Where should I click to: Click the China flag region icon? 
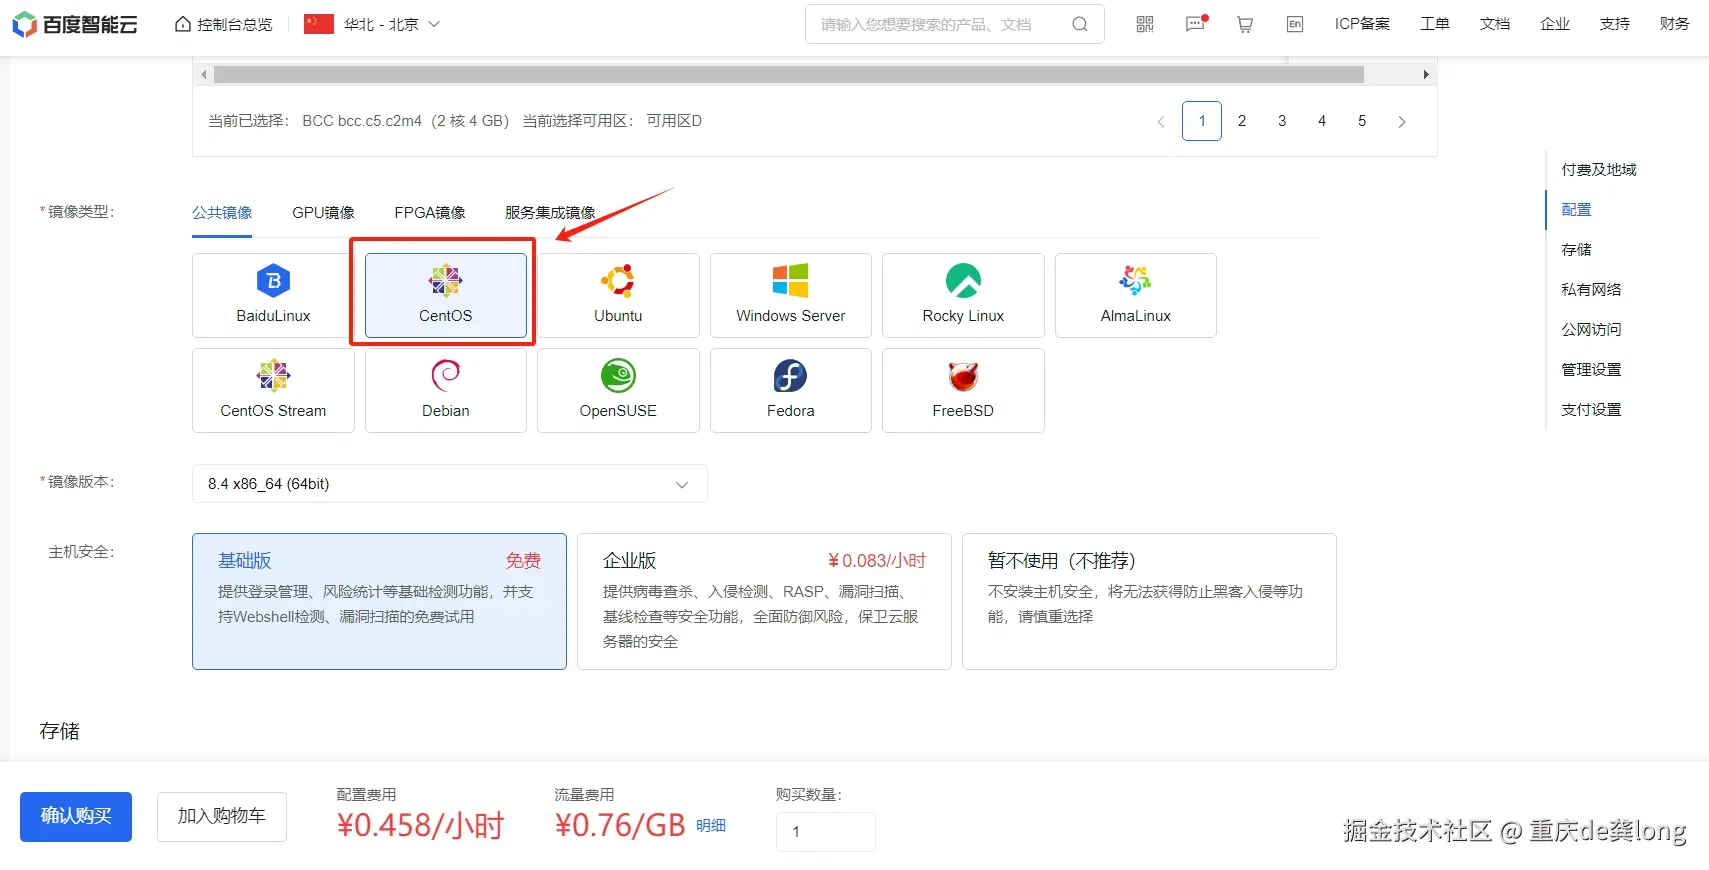click(319, 24)
